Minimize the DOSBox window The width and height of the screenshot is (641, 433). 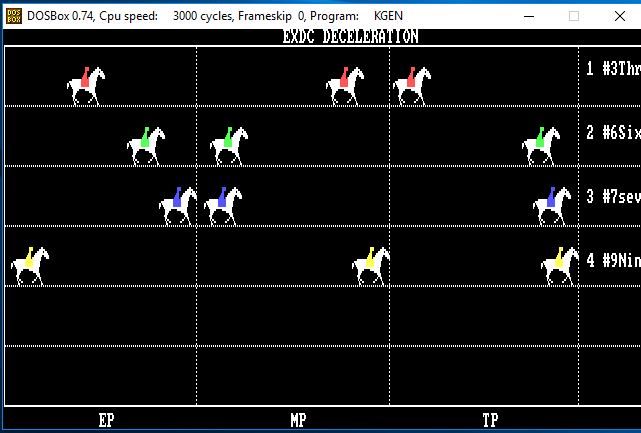(x=529, y=16)
